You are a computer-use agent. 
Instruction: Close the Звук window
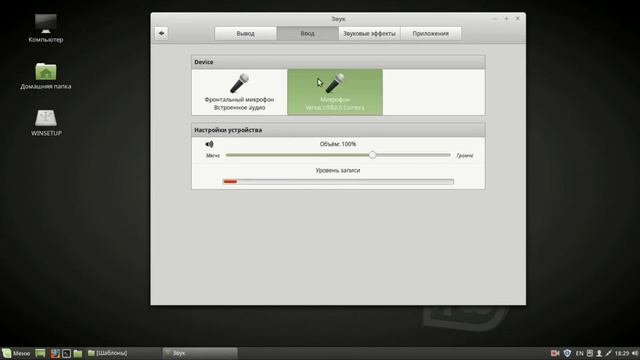pos(518,19)
